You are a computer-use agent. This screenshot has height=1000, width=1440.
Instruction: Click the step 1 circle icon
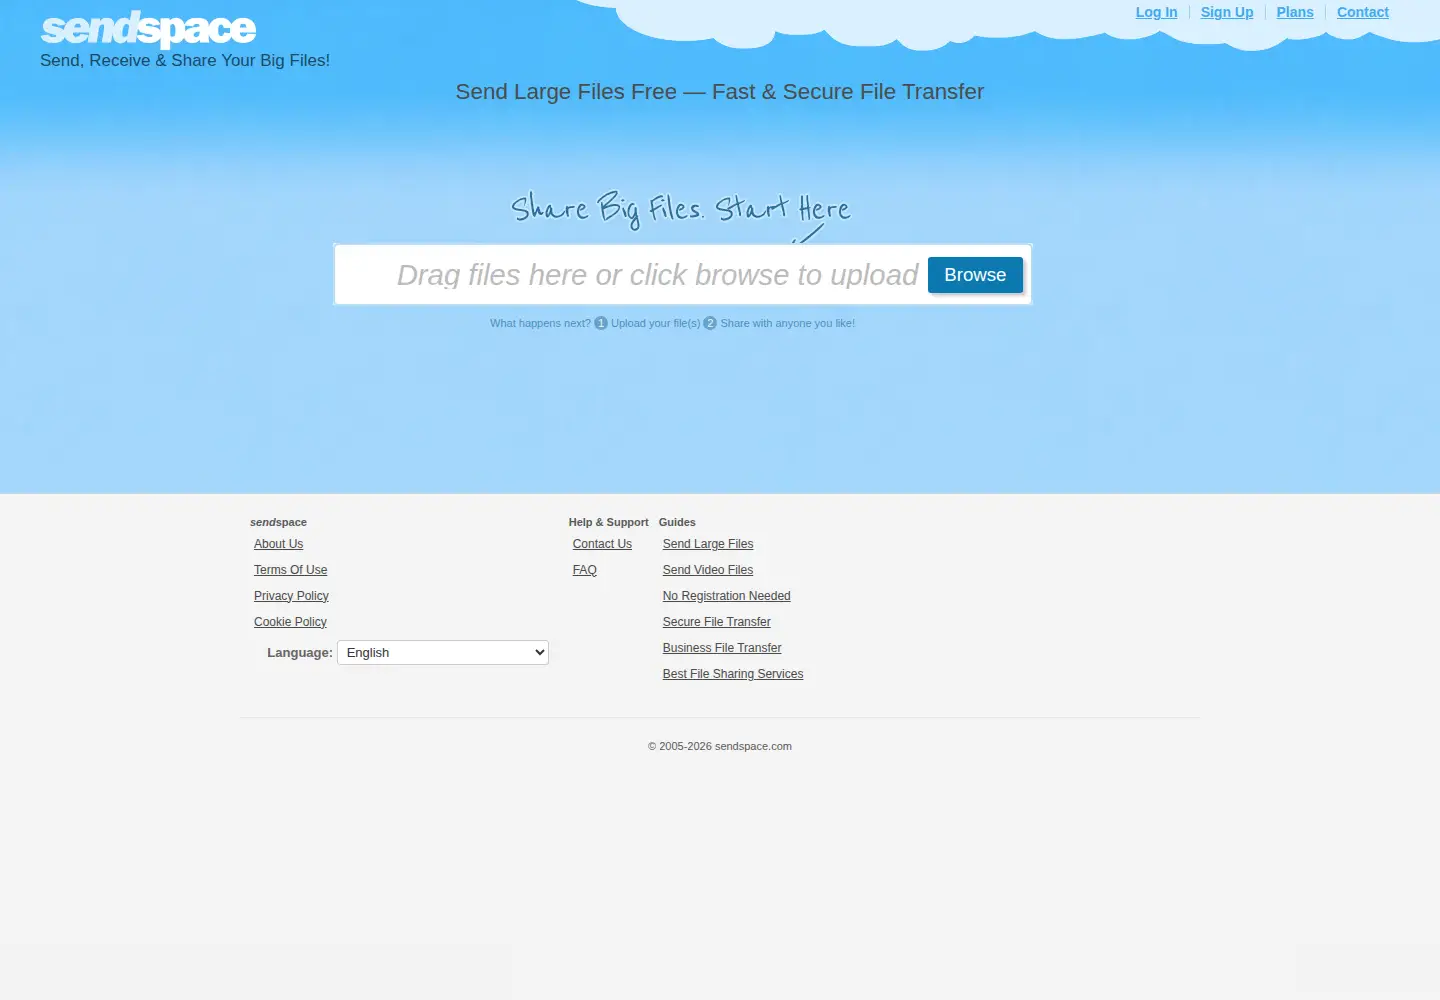point(601,323)
